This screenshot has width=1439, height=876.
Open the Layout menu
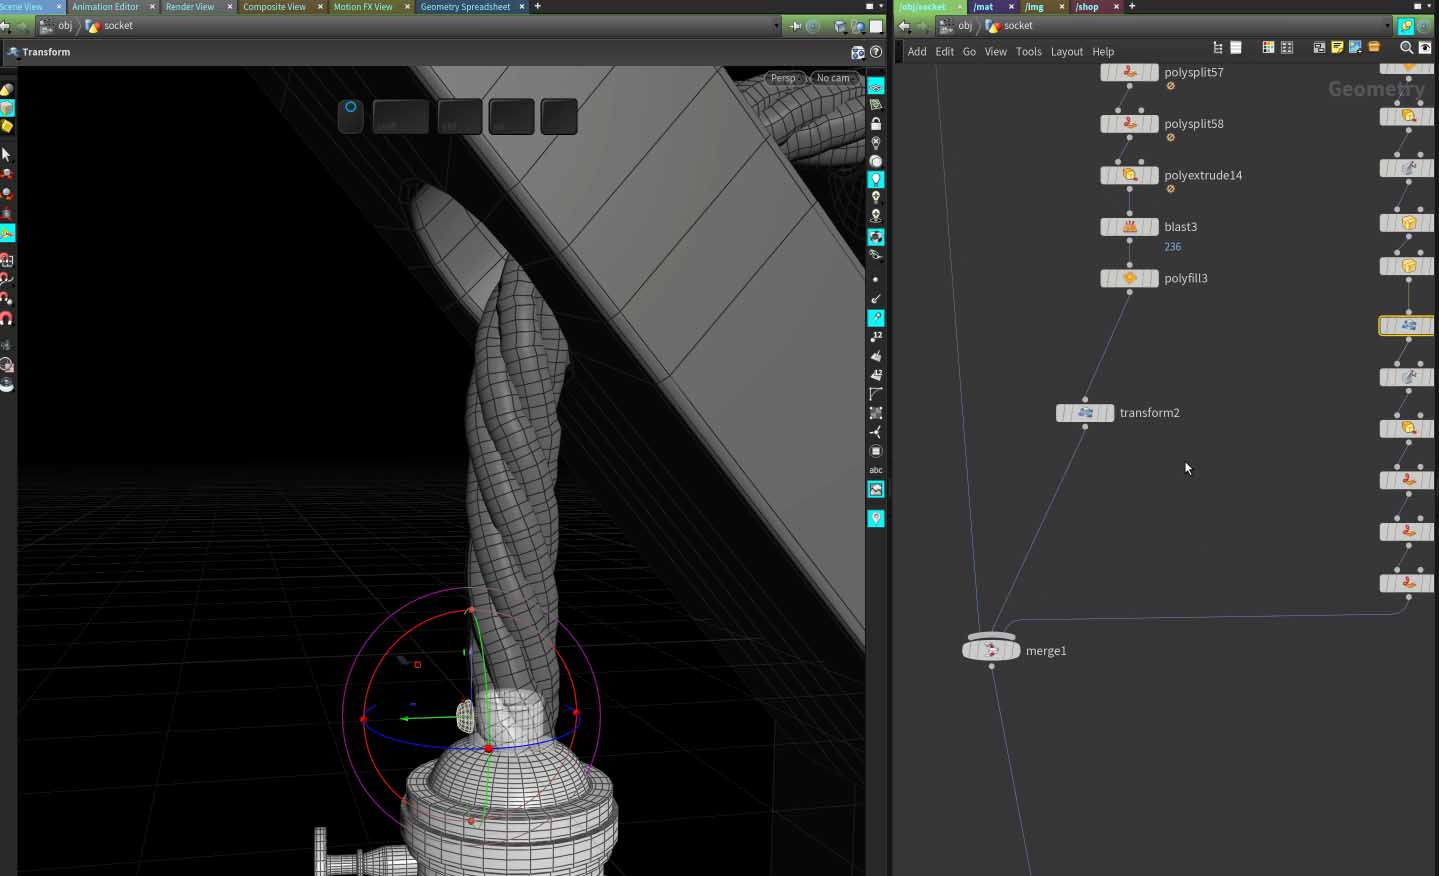pyautogui.click(x=1066, y=52)
